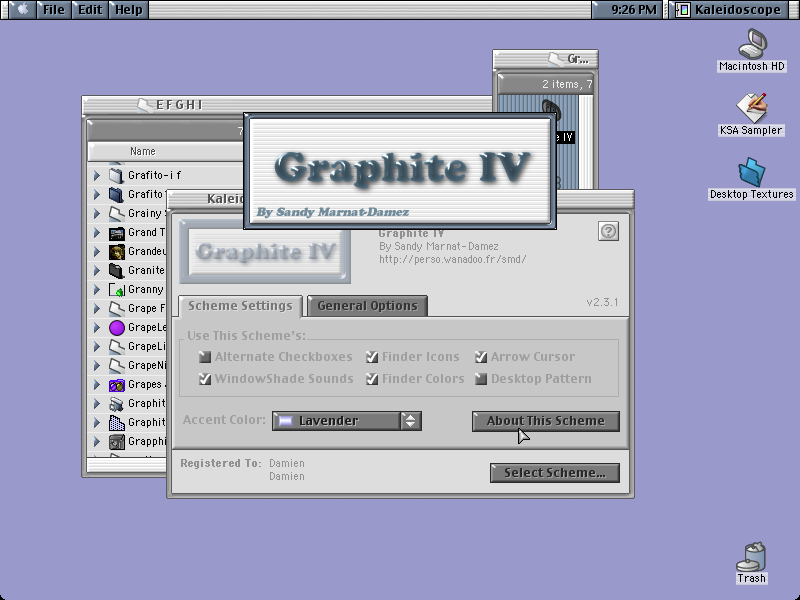Image resolution: width=800 pixels, height=600 pixels.
Task: Switch to the General Options tab
Action: coord(367,306)
